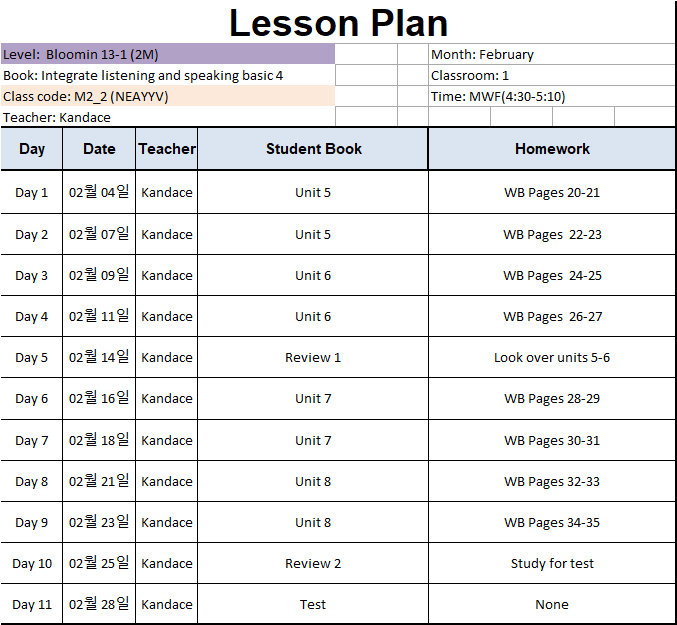Select the Time MWF(4:30-5:10) cell
Viewport: 677px width, 625px height.
[x=552, y=96]
